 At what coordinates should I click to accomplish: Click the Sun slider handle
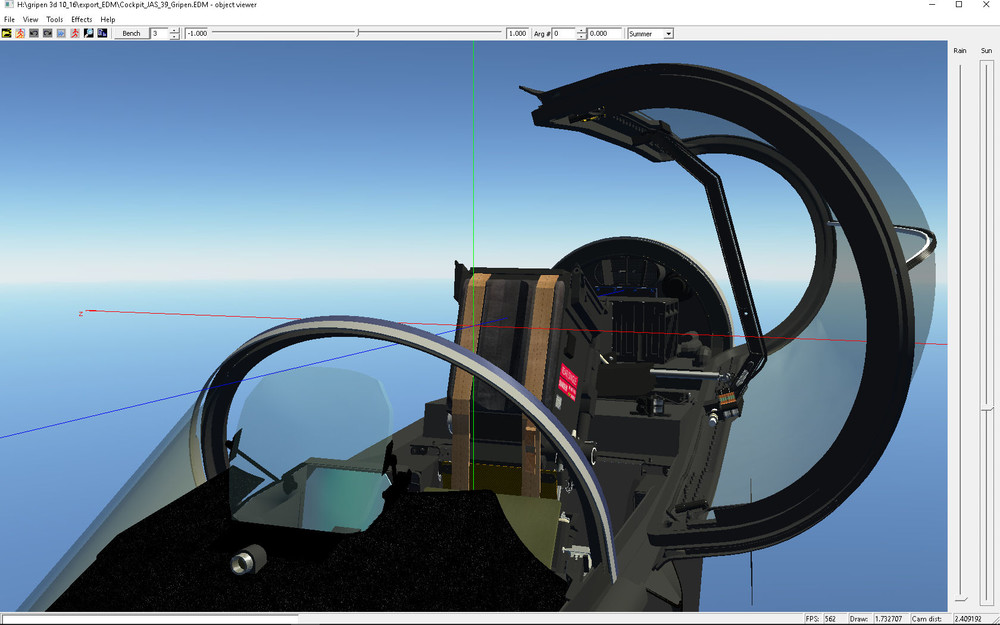987,408
